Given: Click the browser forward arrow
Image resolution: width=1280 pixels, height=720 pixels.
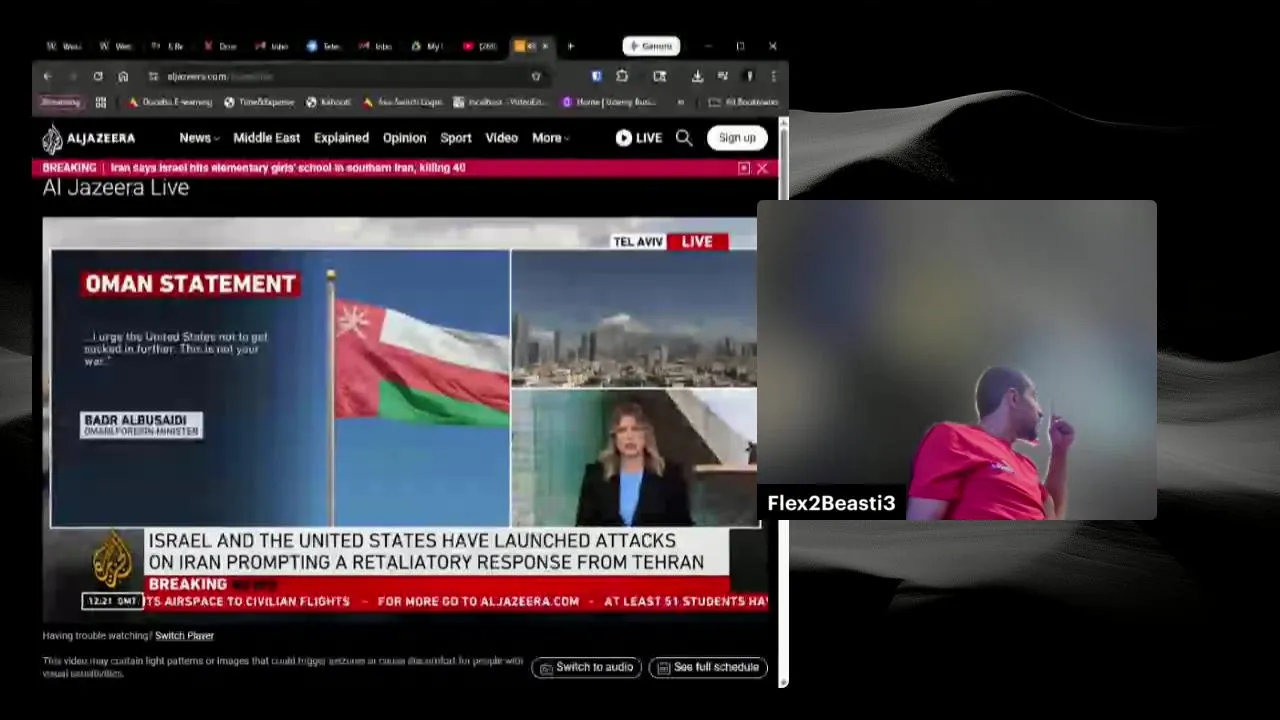Looking at the screenshot, I should (72, 76).
